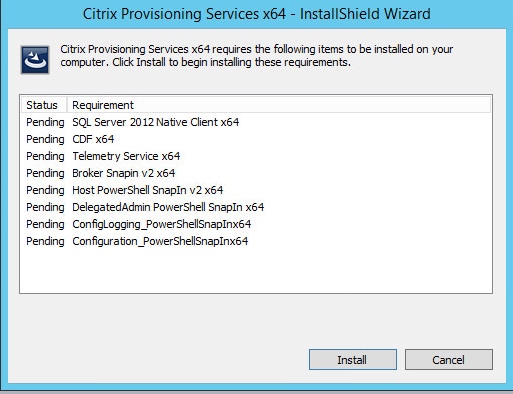513x394 pixels.
Task: Highlight Telemetry Service x64 entry
Action: (x=126, y=156)
